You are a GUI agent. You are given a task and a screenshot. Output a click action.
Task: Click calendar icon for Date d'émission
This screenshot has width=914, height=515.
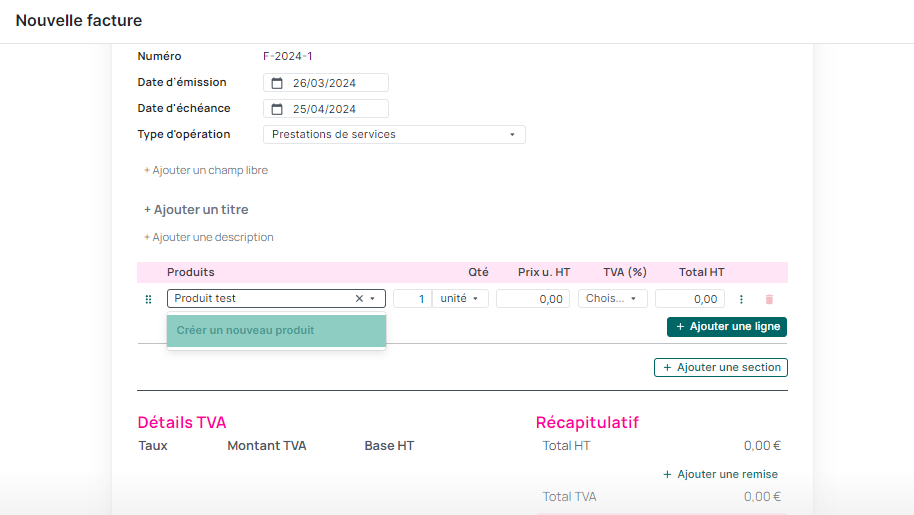(x=277, y=83)
